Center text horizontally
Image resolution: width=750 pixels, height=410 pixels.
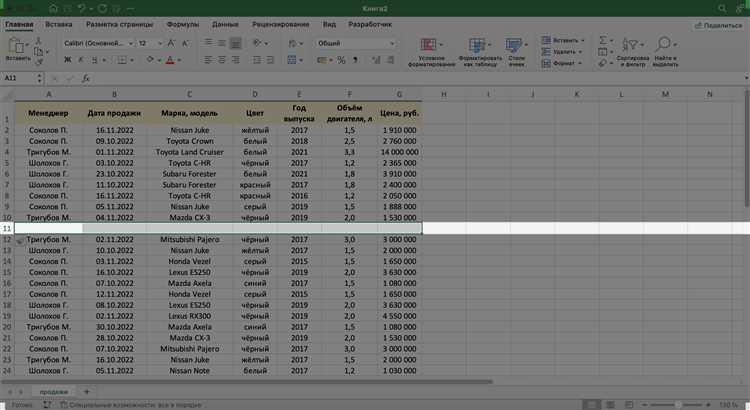[x=222, y=60]
